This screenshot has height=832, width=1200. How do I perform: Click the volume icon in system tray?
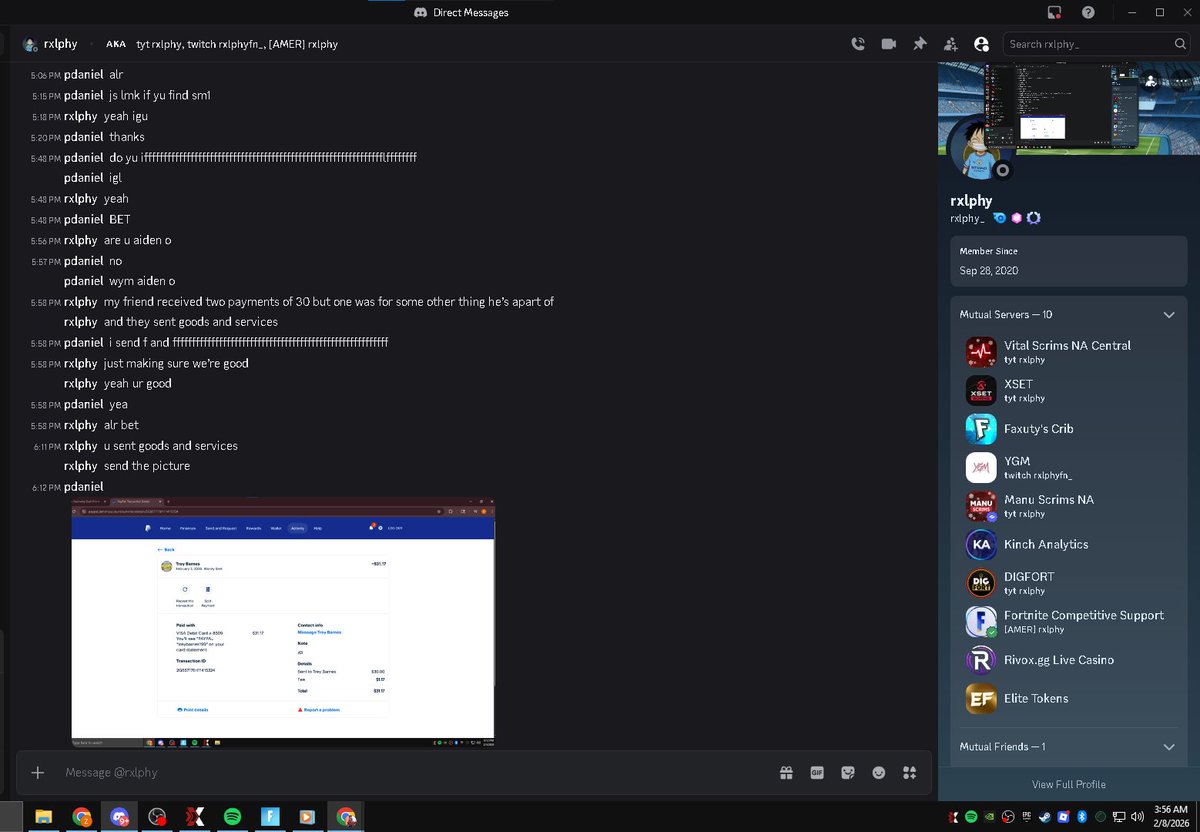pyautogui.click(x=1136, y=817)
